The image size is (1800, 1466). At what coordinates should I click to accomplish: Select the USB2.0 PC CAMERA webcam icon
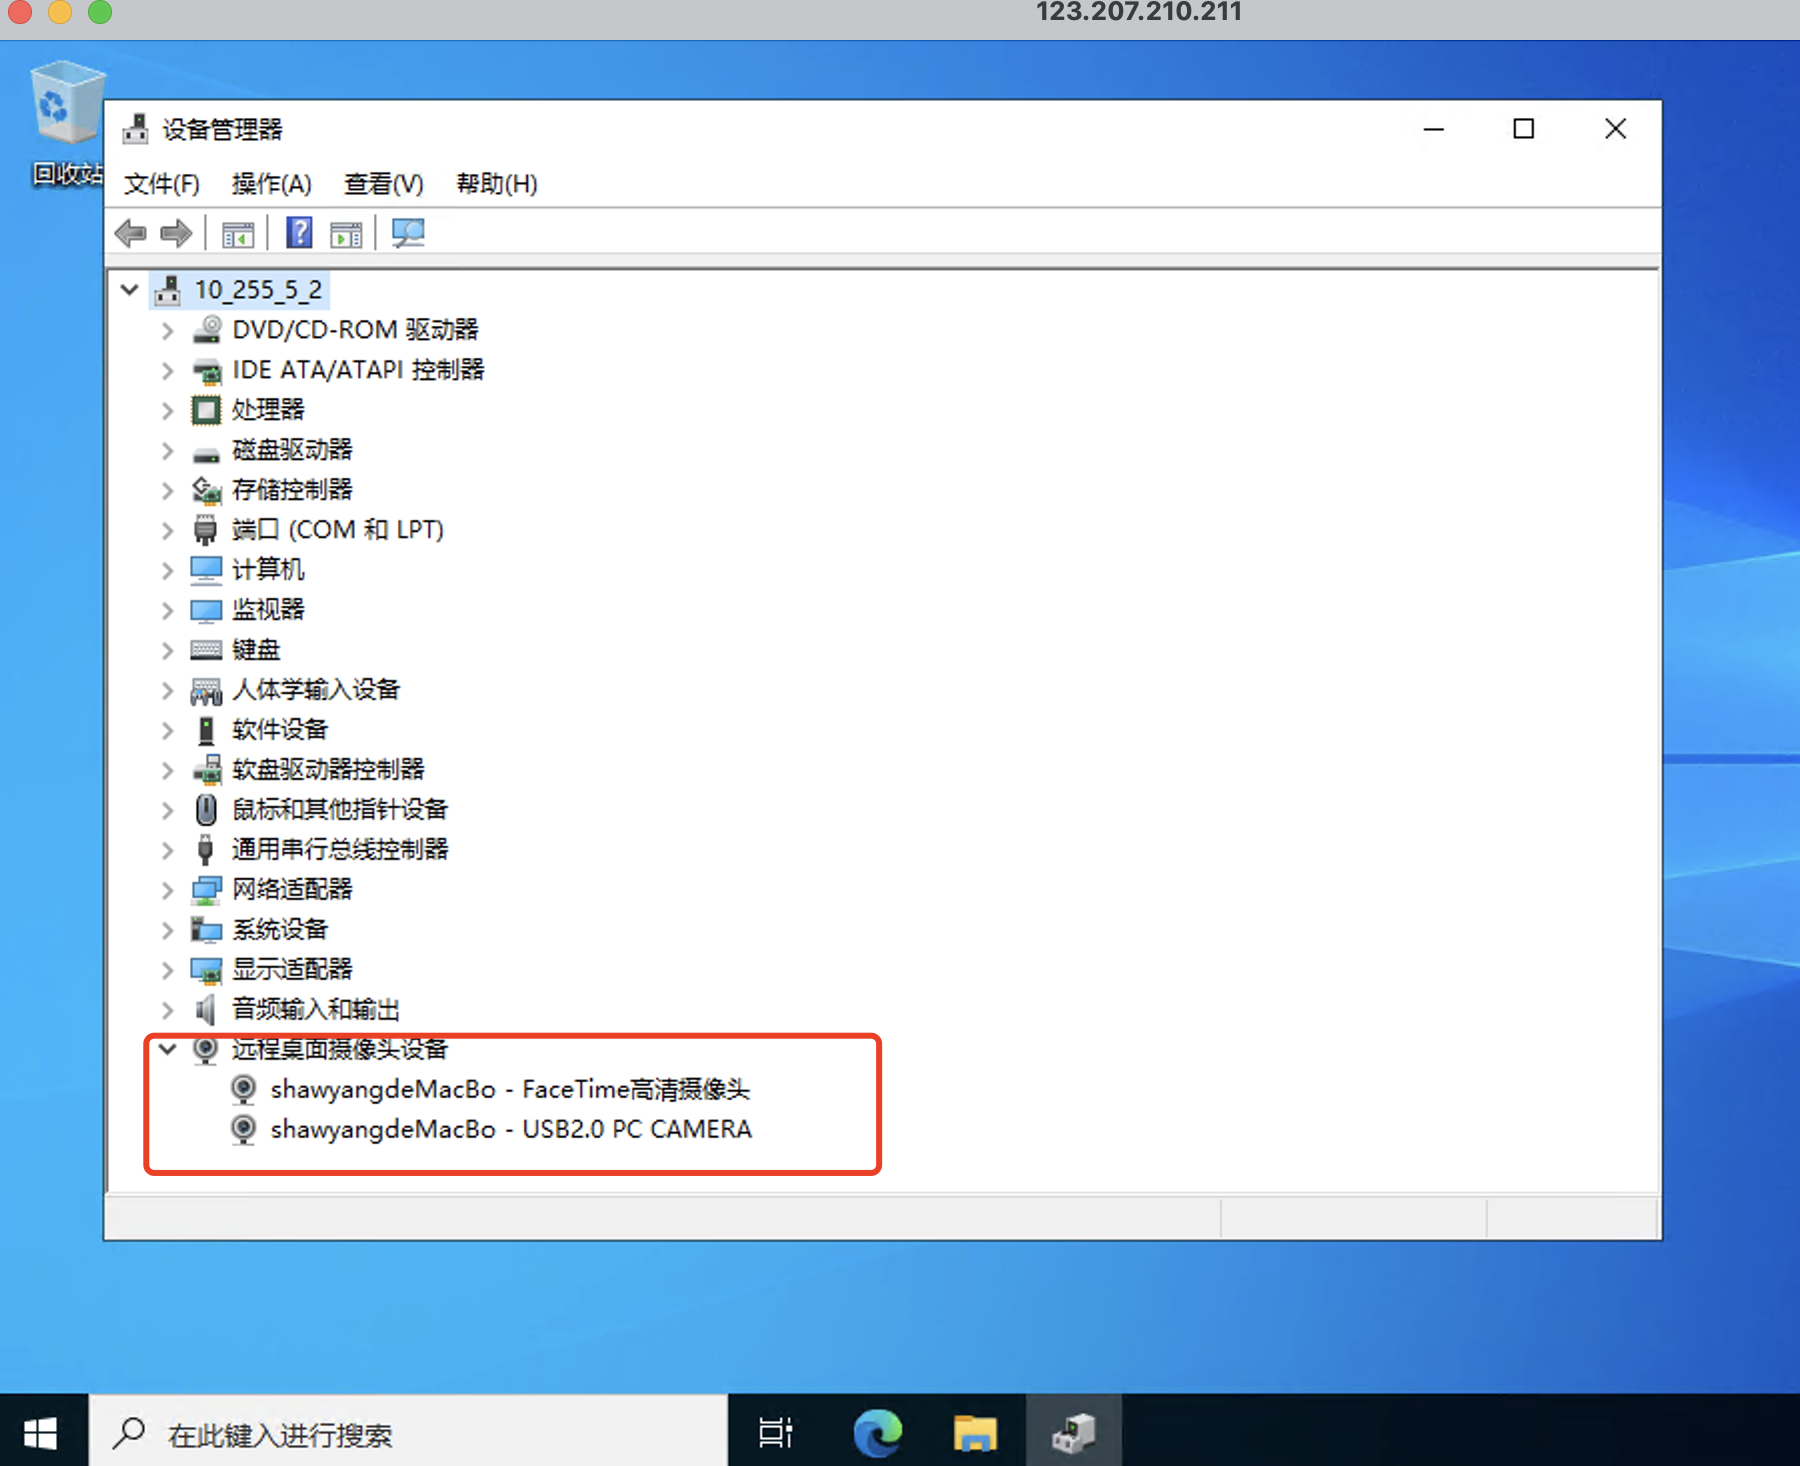(x=243, y=1129)
